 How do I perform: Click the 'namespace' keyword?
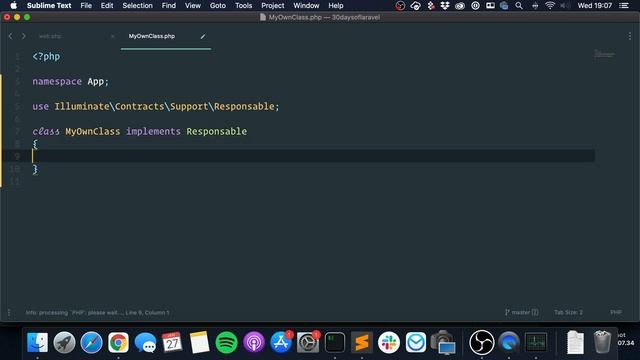tap(57, 82)
